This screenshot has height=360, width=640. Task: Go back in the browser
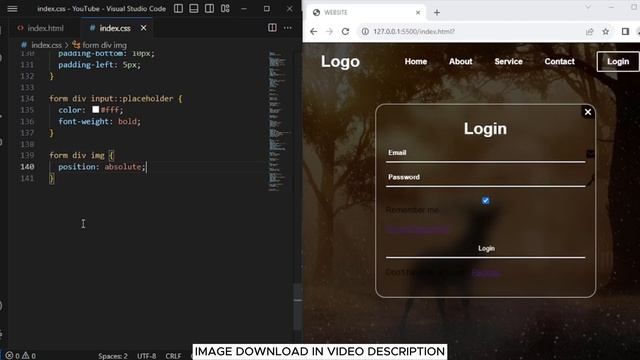point(313,31)
